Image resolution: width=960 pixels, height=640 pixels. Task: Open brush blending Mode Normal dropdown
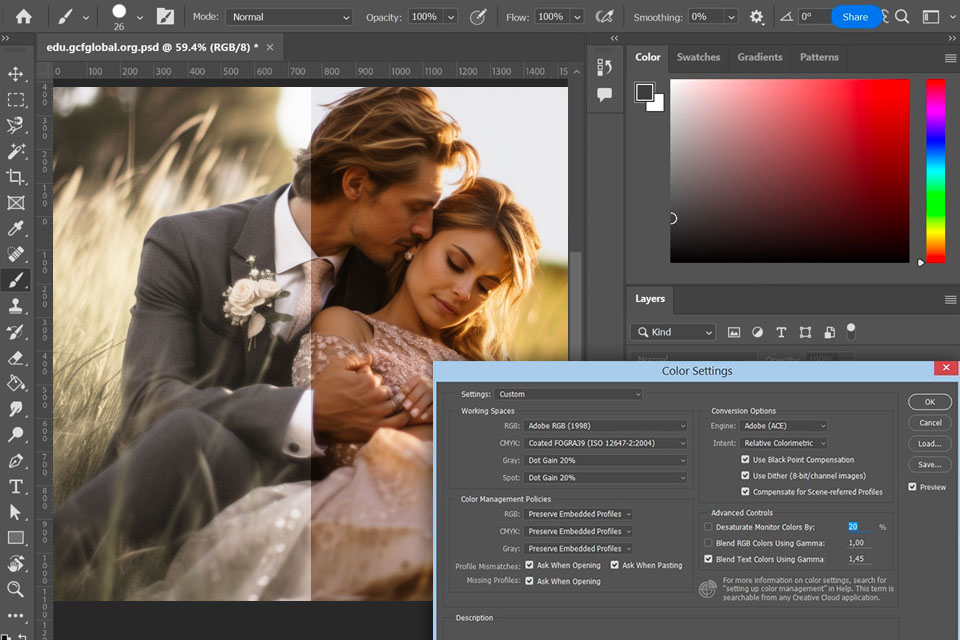[x=290, y=17]
